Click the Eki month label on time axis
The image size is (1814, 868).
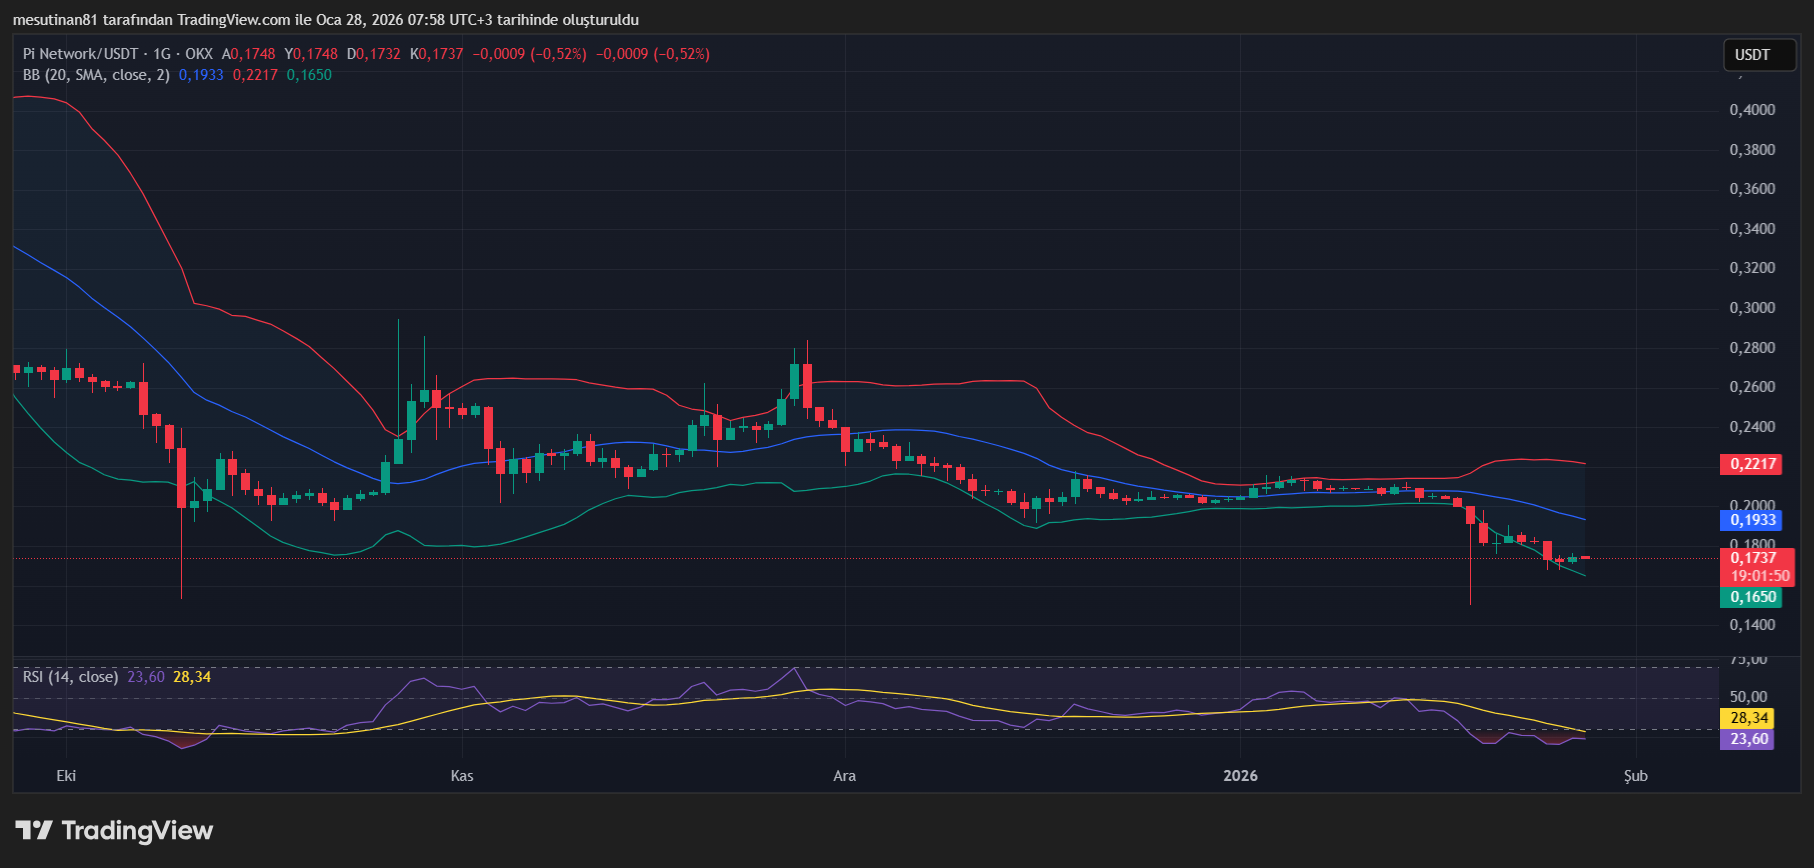tap(66, 776)
